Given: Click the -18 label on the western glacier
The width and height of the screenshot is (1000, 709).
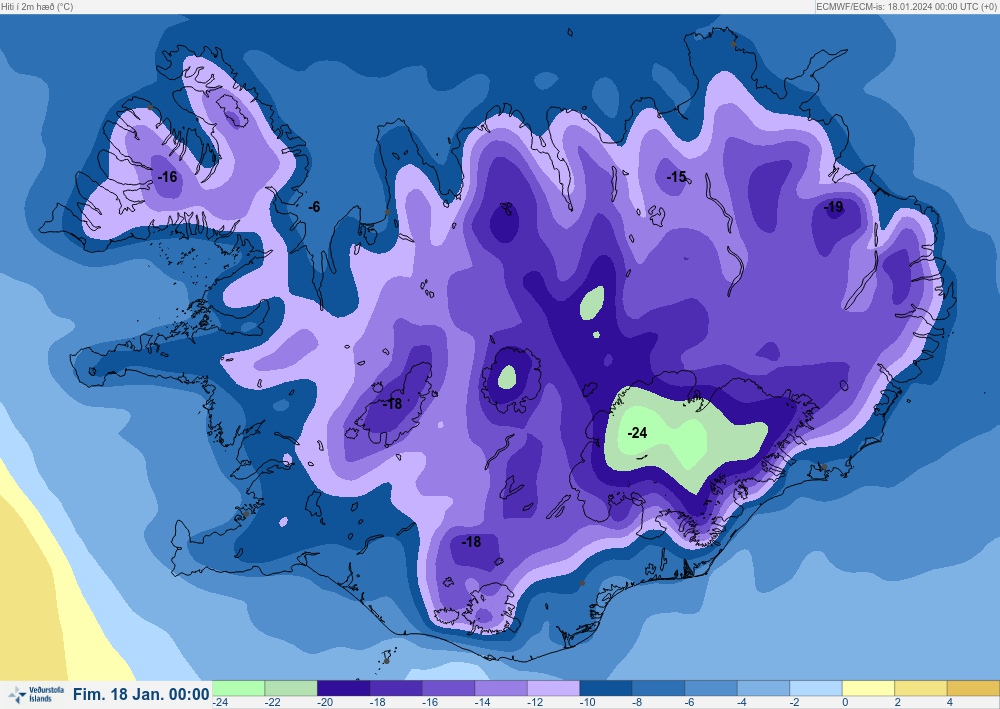Looking at the screenshot, I should point(392,403).
